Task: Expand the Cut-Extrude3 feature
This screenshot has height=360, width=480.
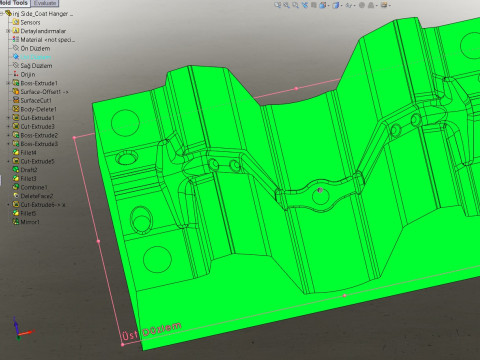Action: tap(8, 126)
